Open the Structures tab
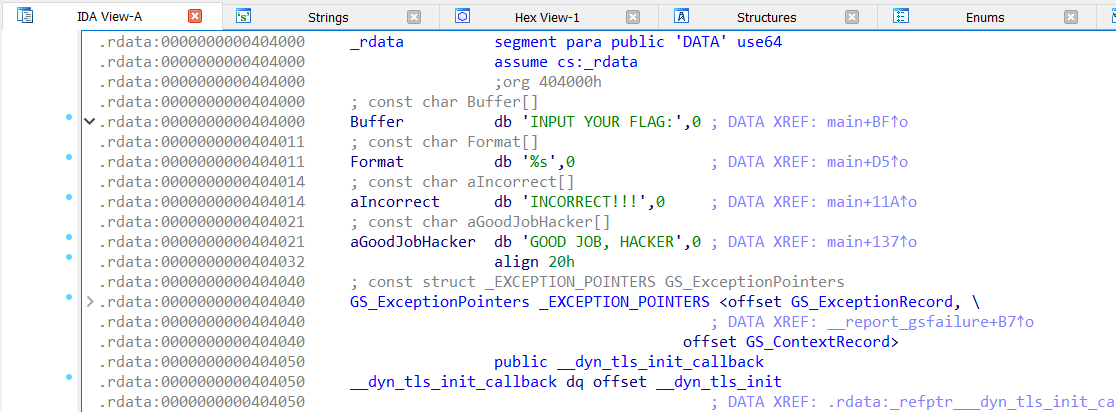 pos(767,17)
